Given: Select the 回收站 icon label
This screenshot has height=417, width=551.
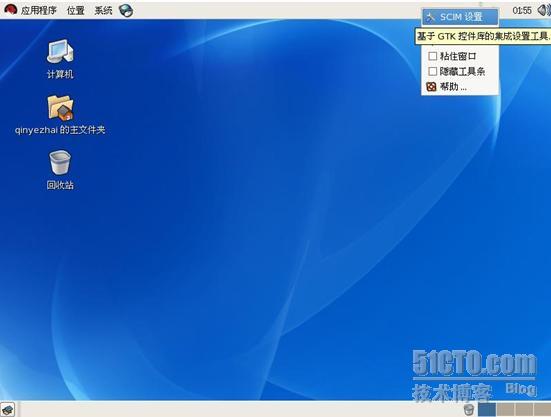Looking at the screenshot, I should coord(60,185).
